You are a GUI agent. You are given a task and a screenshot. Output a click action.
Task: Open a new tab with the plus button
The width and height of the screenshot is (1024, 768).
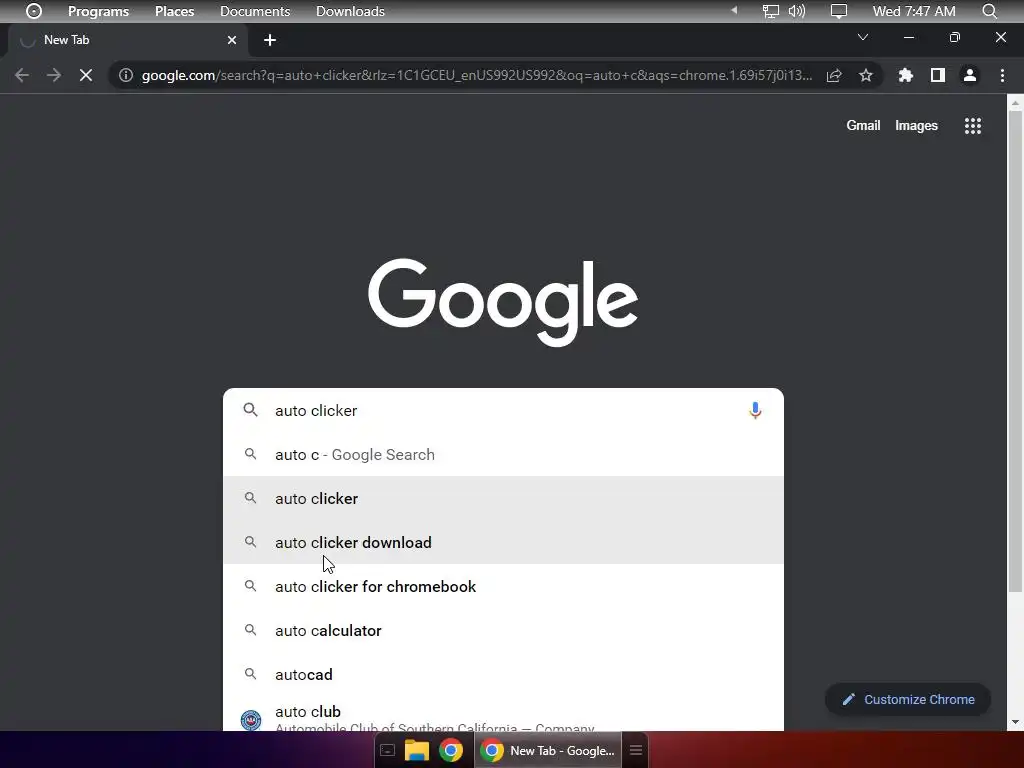pos(270,40)
